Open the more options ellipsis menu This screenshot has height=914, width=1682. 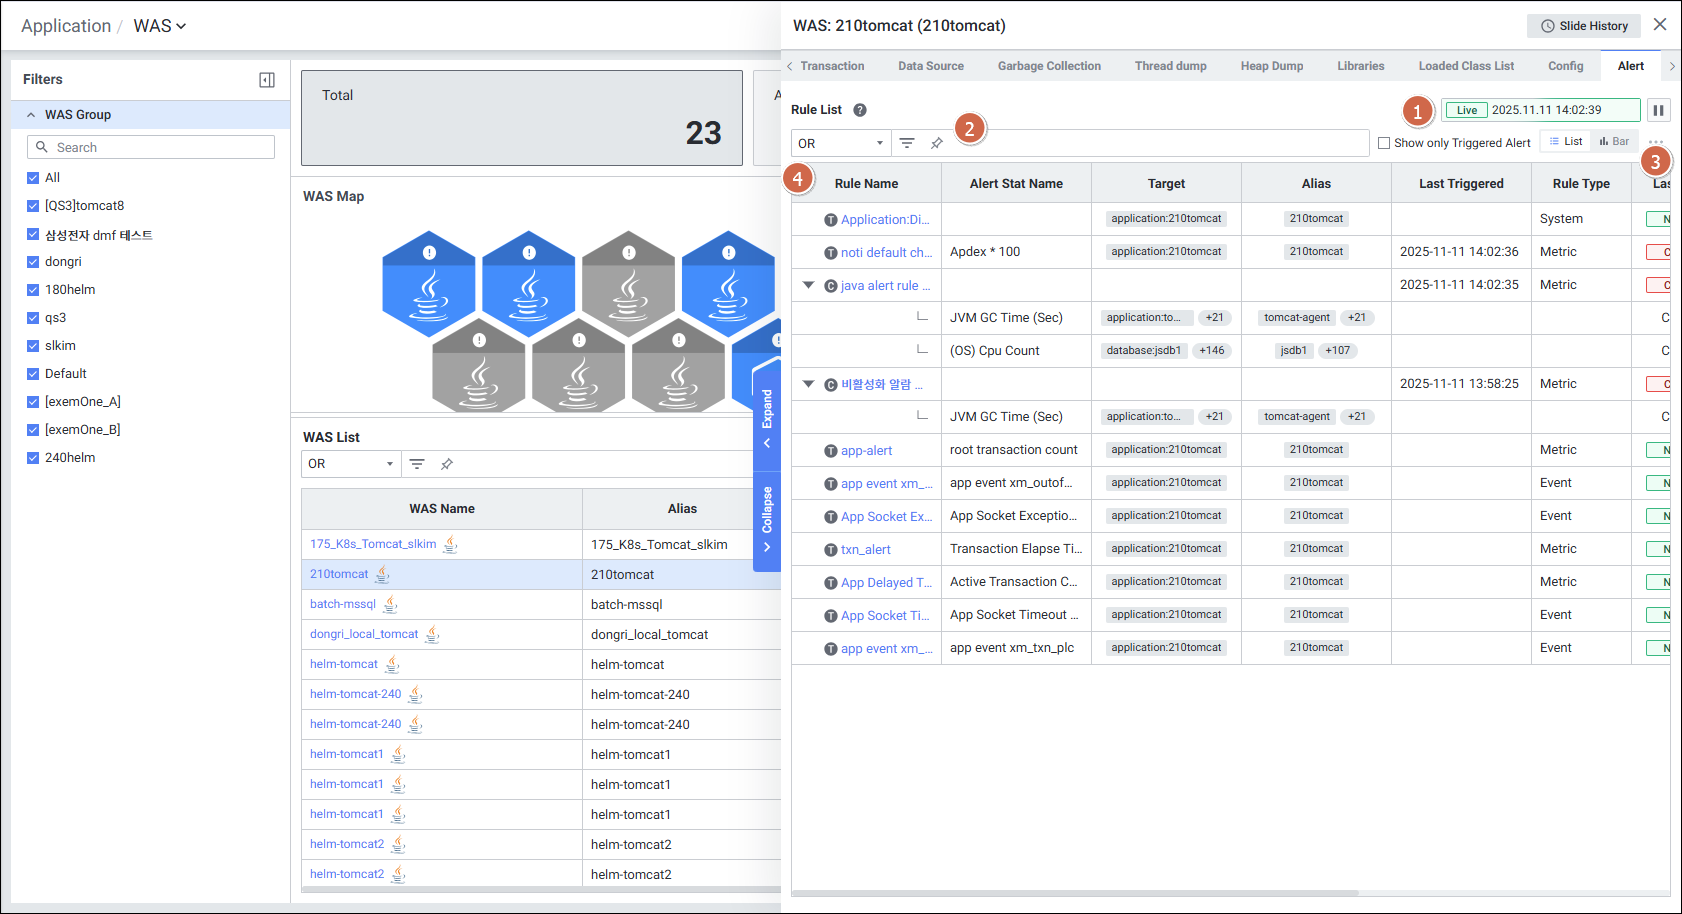pos(1656,142)
